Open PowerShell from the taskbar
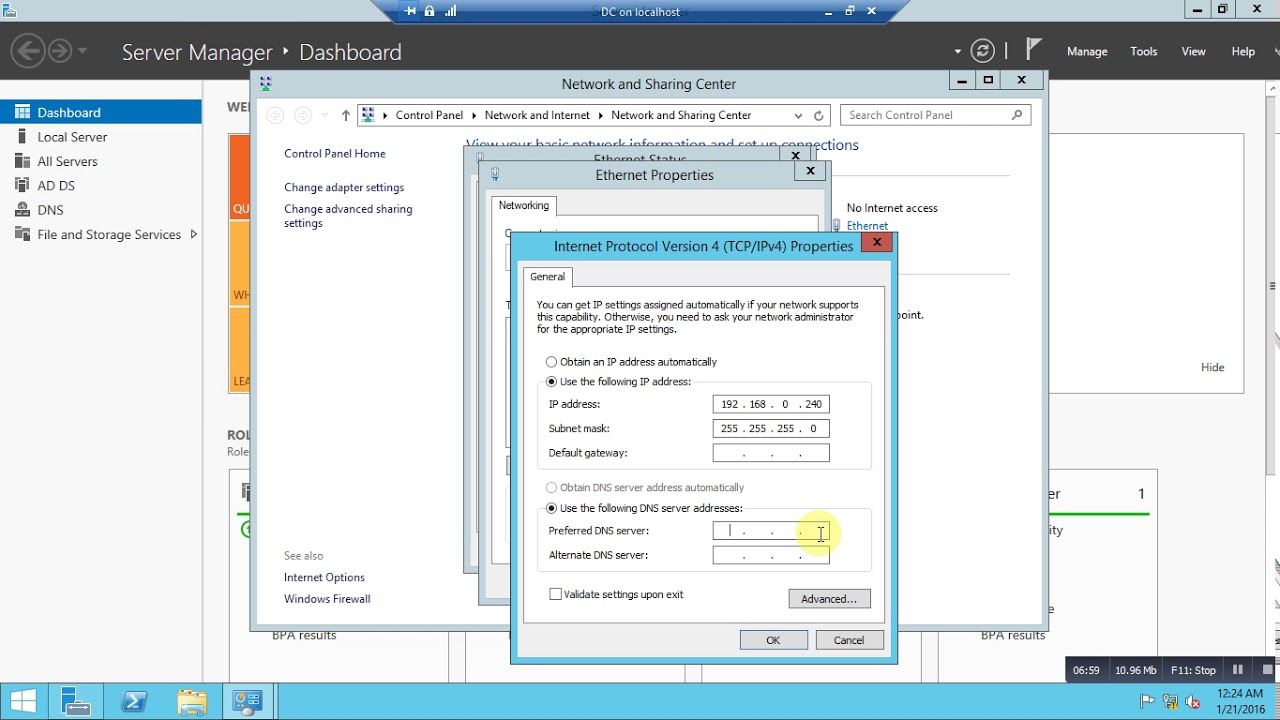Screen dimensions: 1280x720 [x=135, y=702]
